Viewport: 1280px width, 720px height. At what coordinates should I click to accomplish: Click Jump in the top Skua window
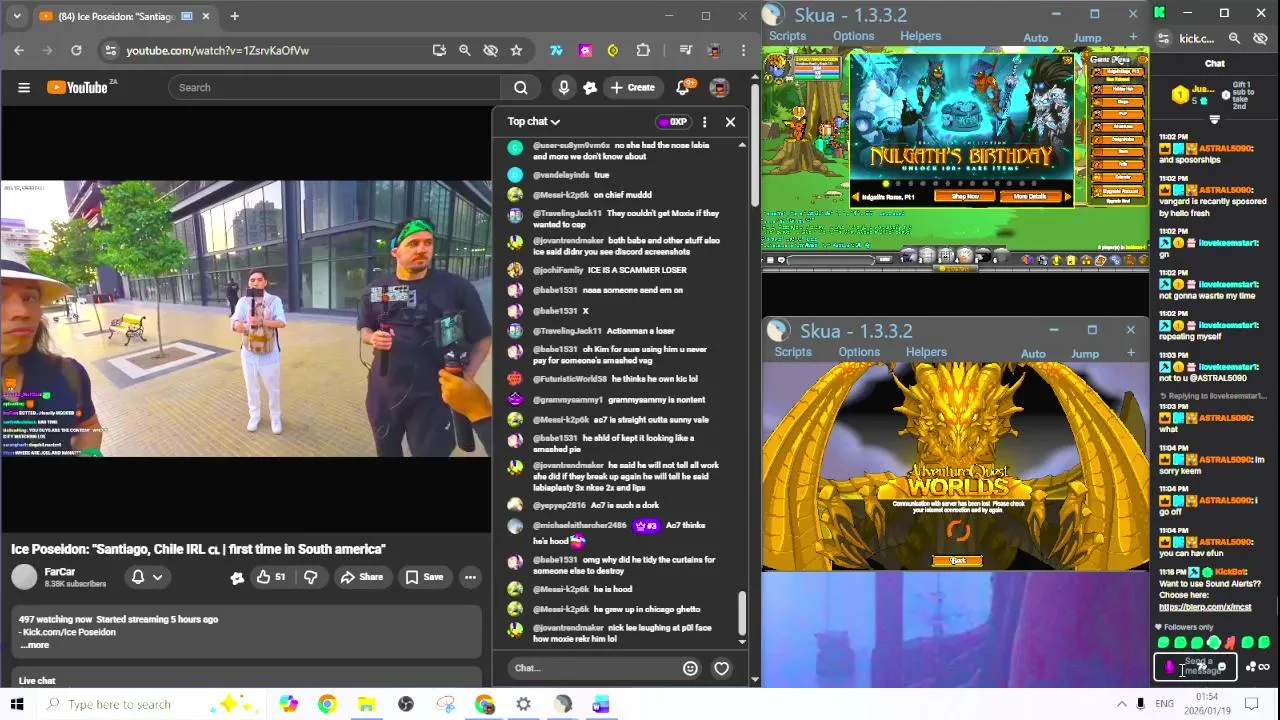[x=1087, y=38]
